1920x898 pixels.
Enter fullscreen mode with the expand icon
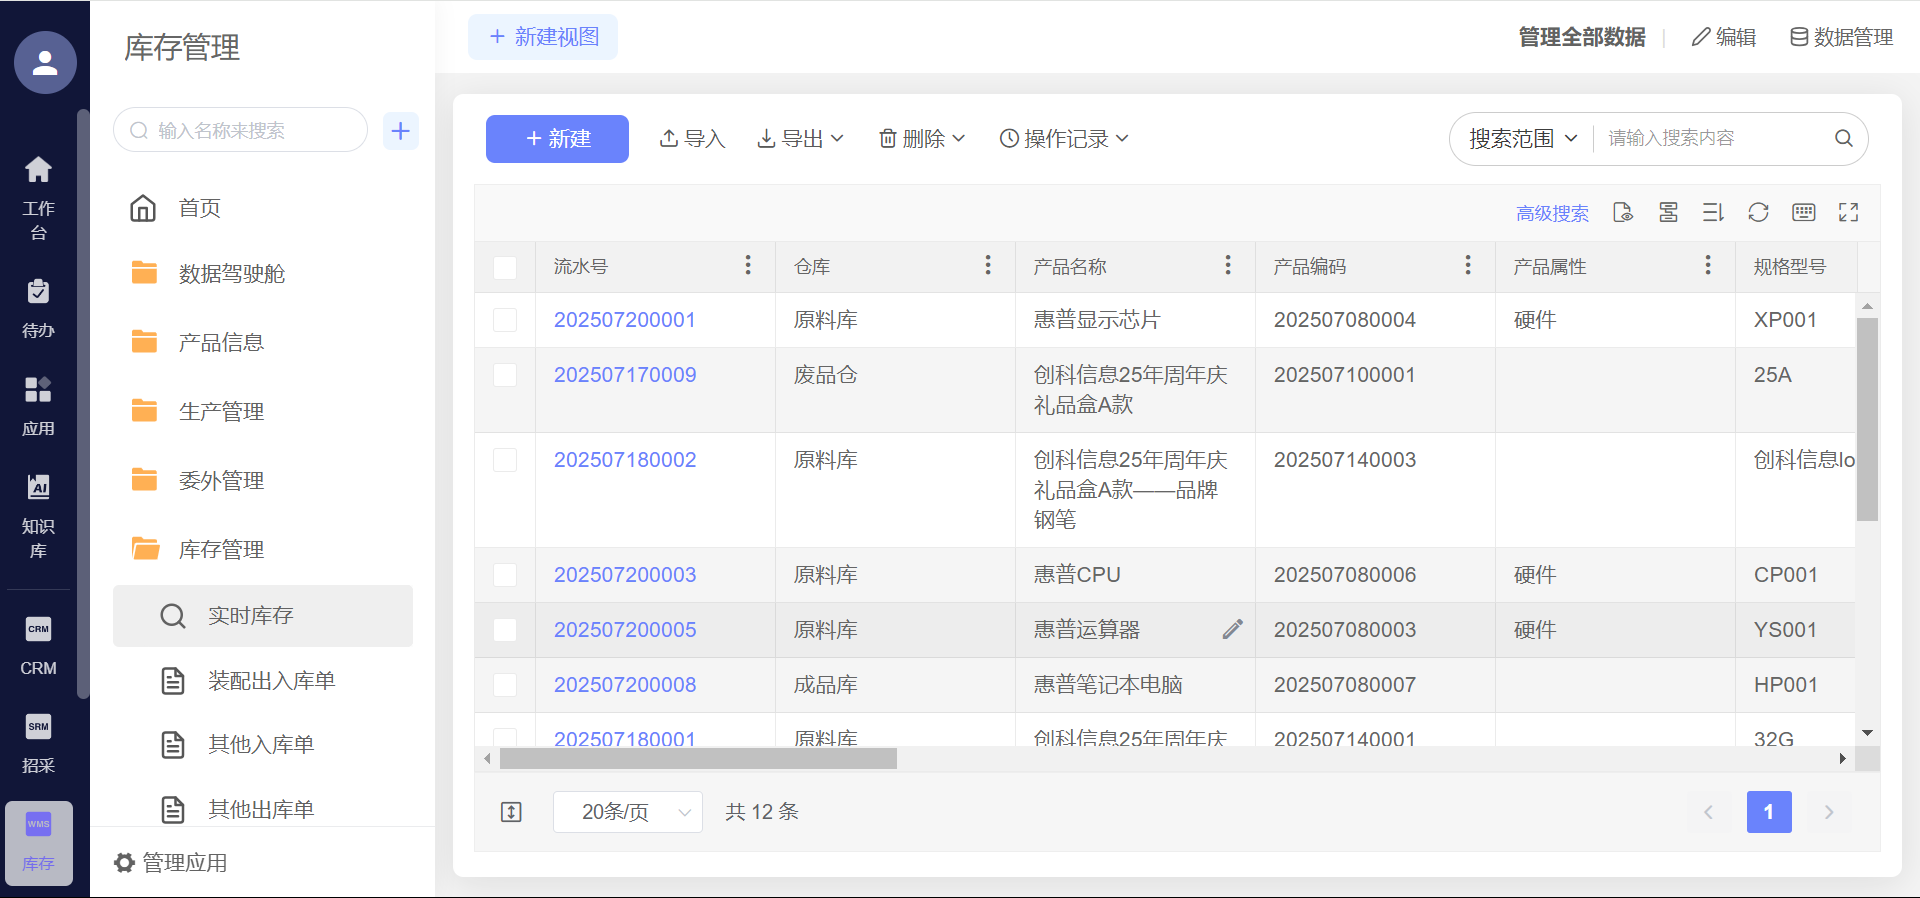[1848, 212]
